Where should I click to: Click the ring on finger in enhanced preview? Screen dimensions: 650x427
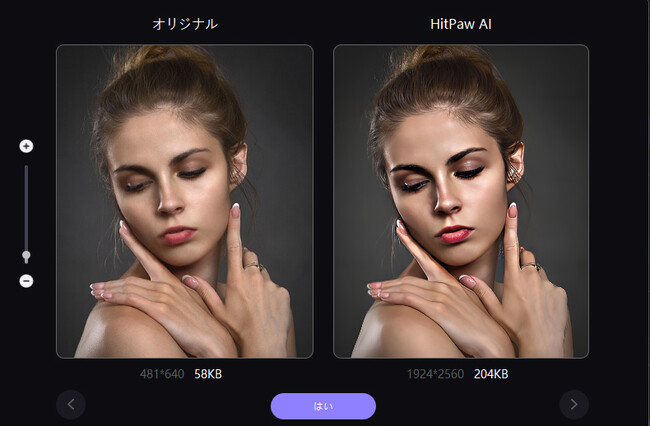pos(531,266)
